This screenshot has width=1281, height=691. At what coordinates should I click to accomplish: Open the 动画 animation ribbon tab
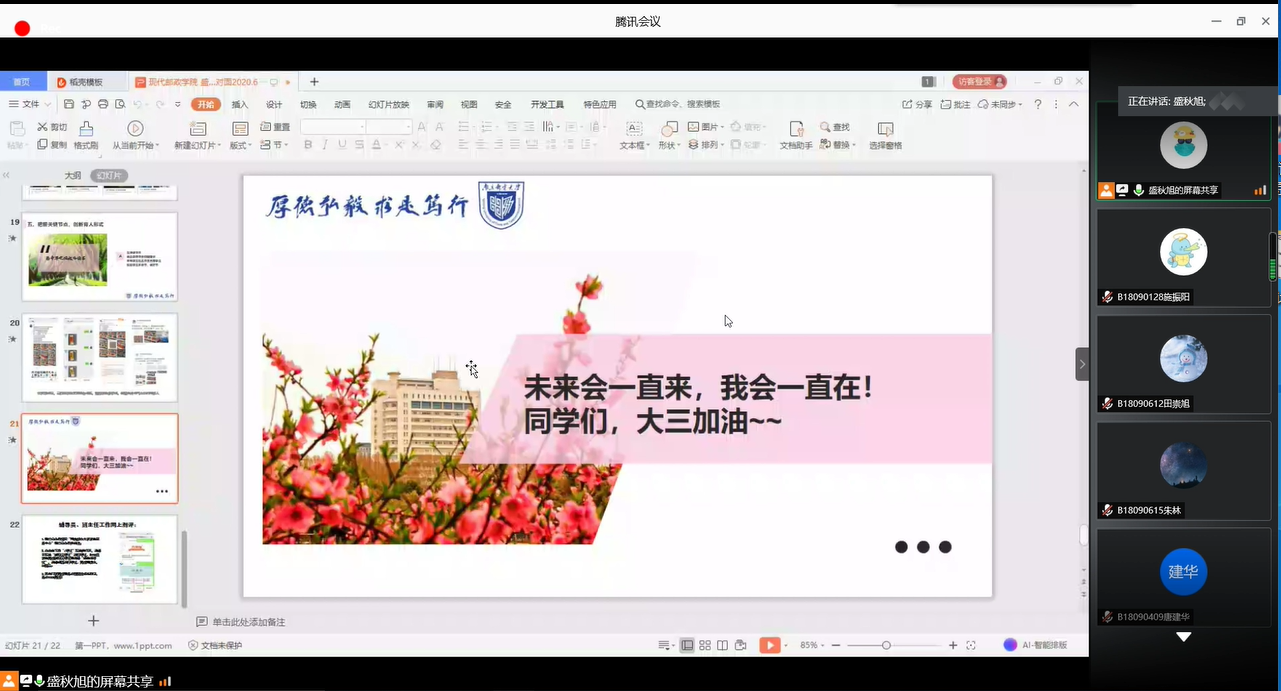[x=342, y=104]
